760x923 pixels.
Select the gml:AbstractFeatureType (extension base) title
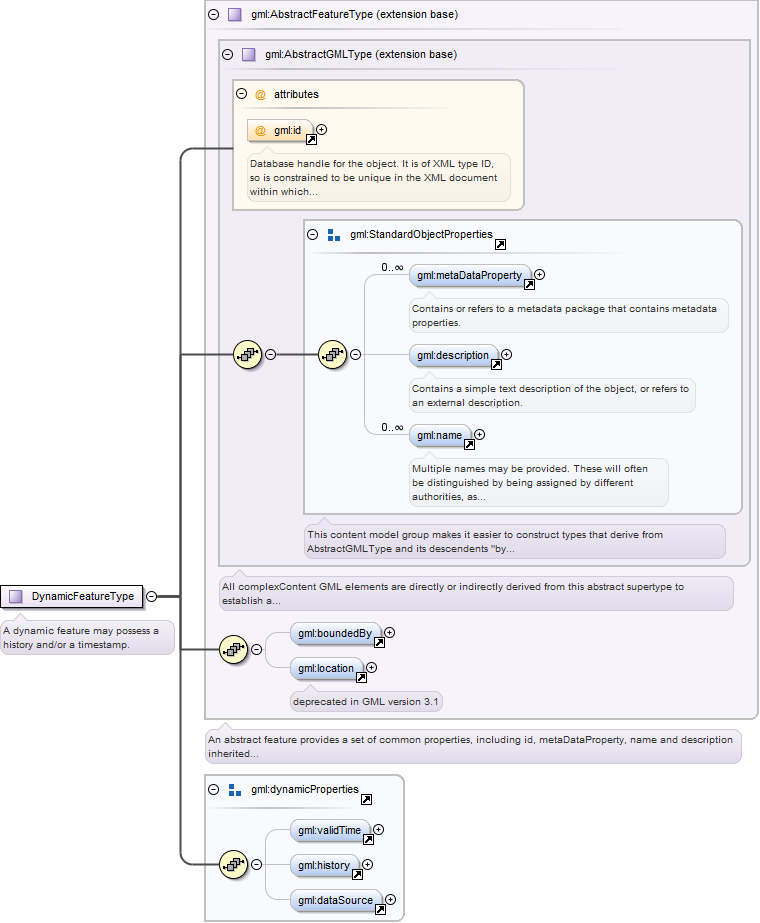coord(354,15)
